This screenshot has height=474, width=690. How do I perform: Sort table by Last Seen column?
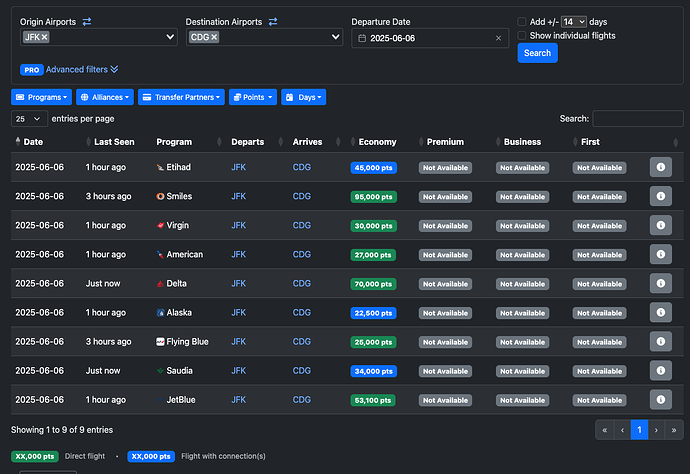[114, 142]
